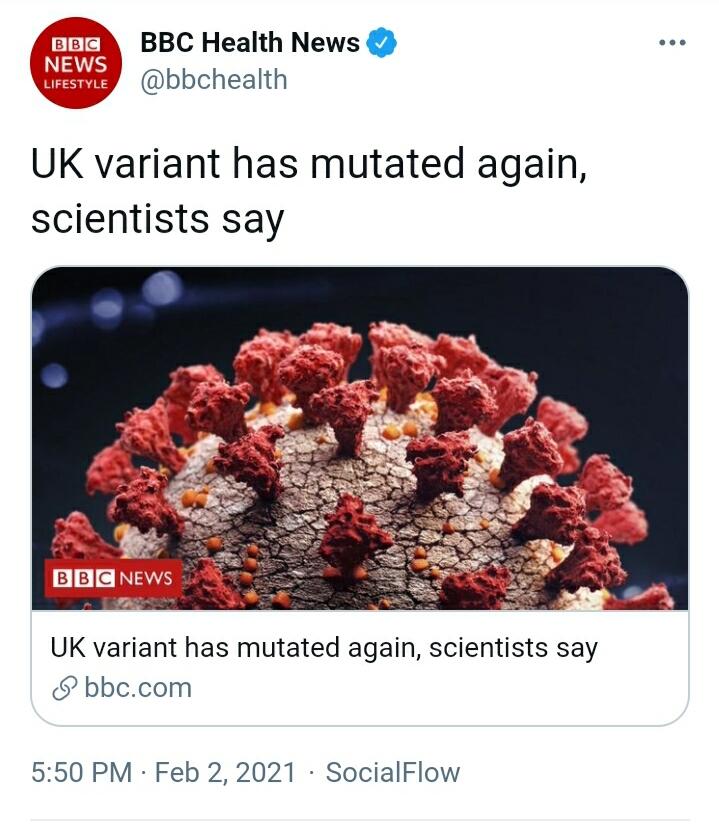Open the SocialFlow source label
Screen dimensions: 719x830
point(392,772)
